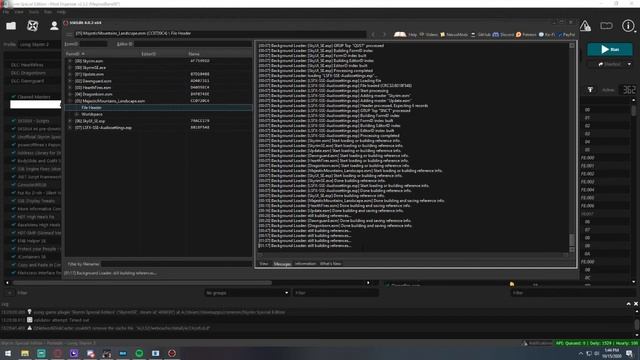Collapse the log panel arrow icon
Screen dimensions: 640x360
pos(628,304)
